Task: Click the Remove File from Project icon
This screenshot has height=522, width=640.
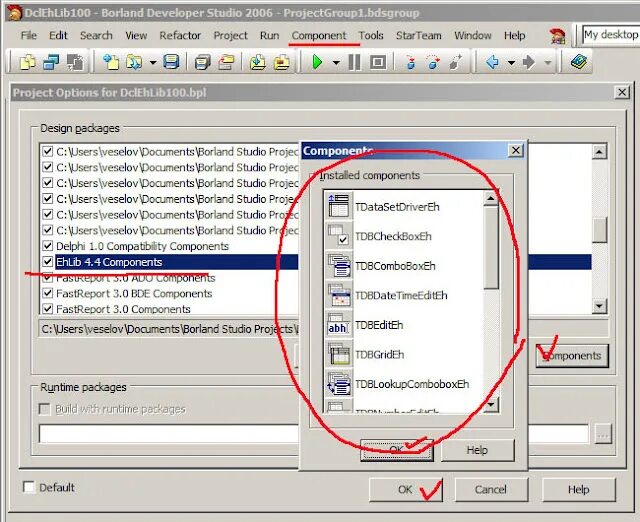Action: coord(281,62)
